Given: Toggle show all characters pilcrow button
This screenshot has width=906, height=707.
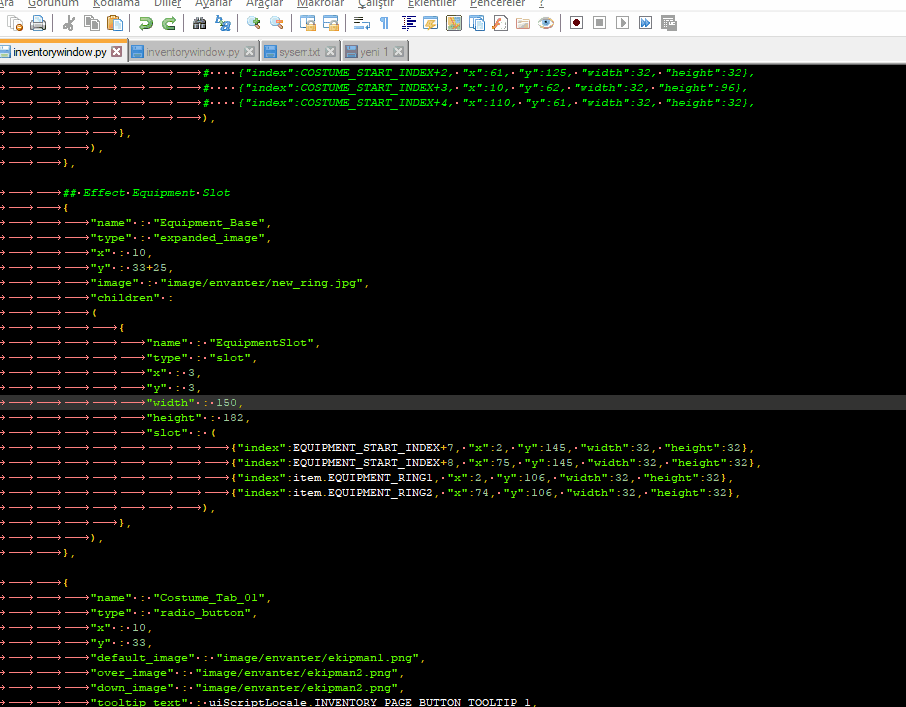Looking at the screenshot, I should [x=385, y=23].
